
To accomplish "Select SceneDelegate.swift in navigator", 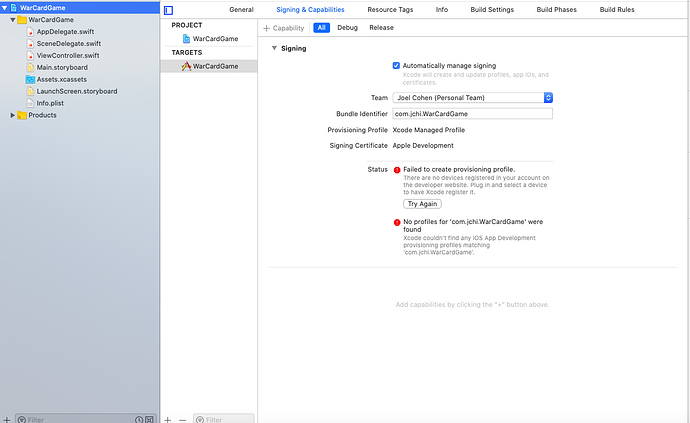I will pos(69,44).
